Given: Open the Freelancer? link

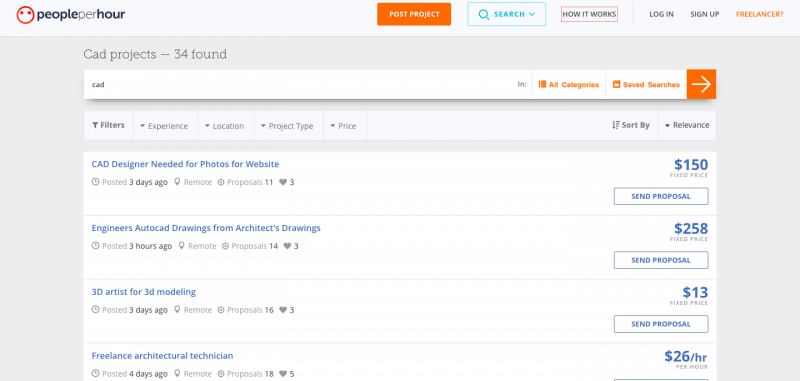Looking at the screenshot, I should click(759, 14).
